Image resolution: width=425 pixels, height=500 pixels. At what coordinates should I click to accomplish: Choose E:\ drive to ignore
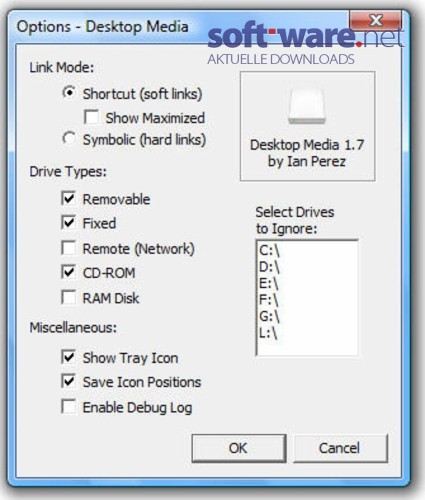click(307, 284)
